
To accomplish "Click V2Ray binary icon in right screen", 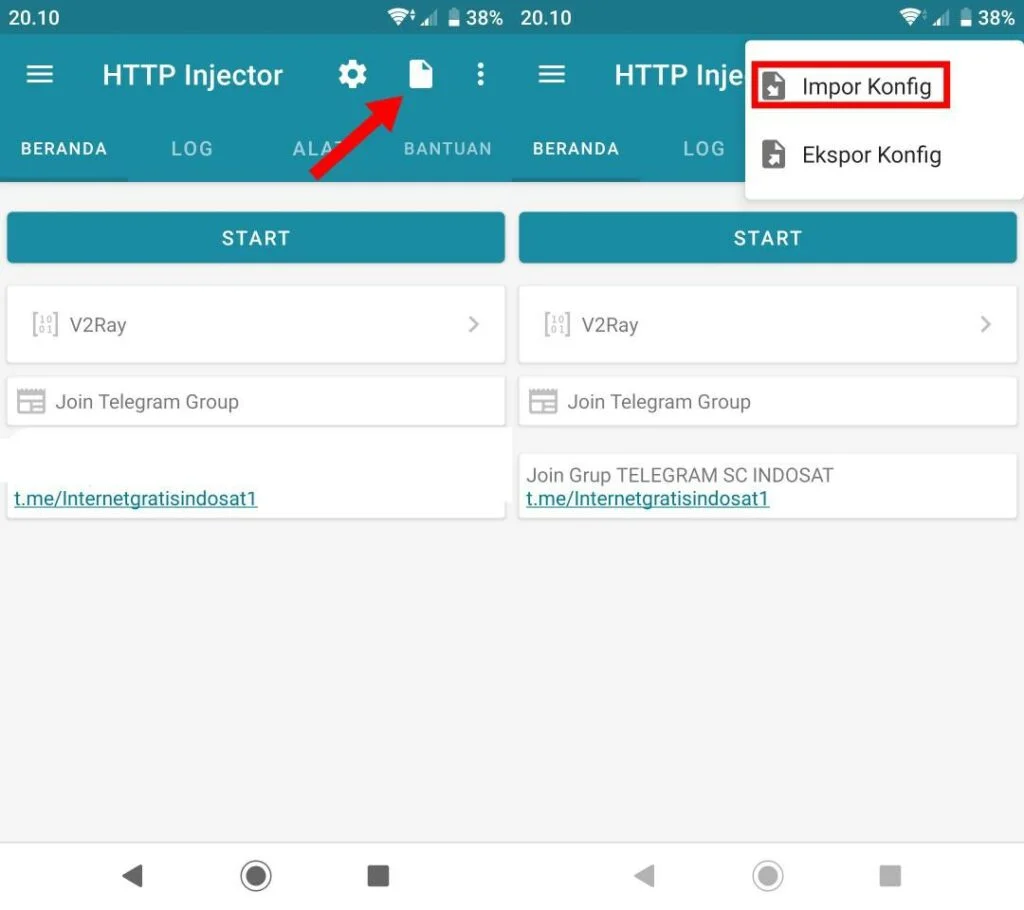I will 557,324.
